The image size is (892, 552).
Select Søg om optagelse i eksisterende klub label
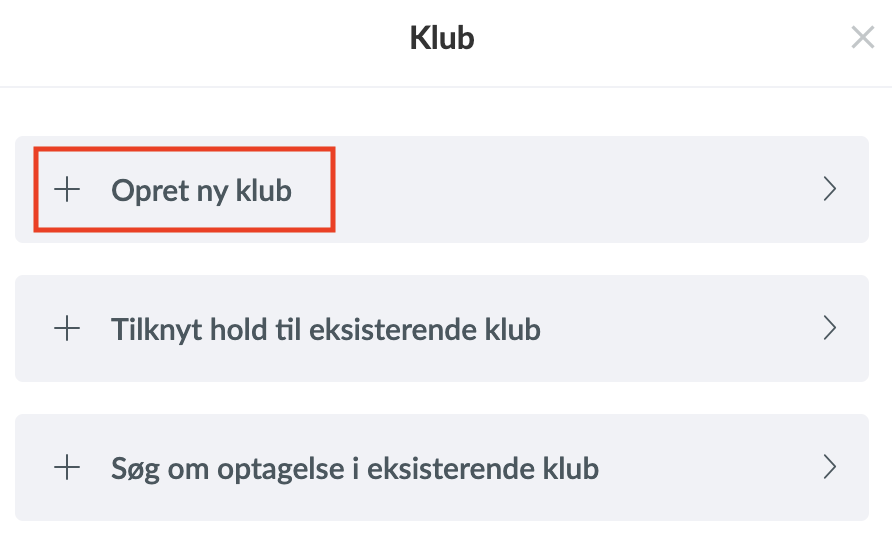(x=355, y=469)
